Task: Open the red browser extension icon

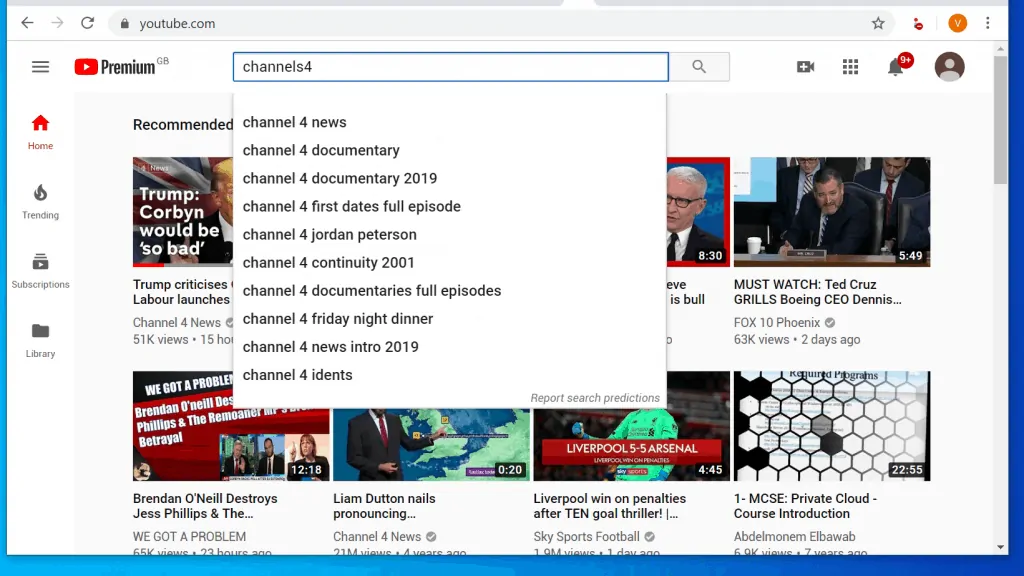Action: (x=918, y=24)
